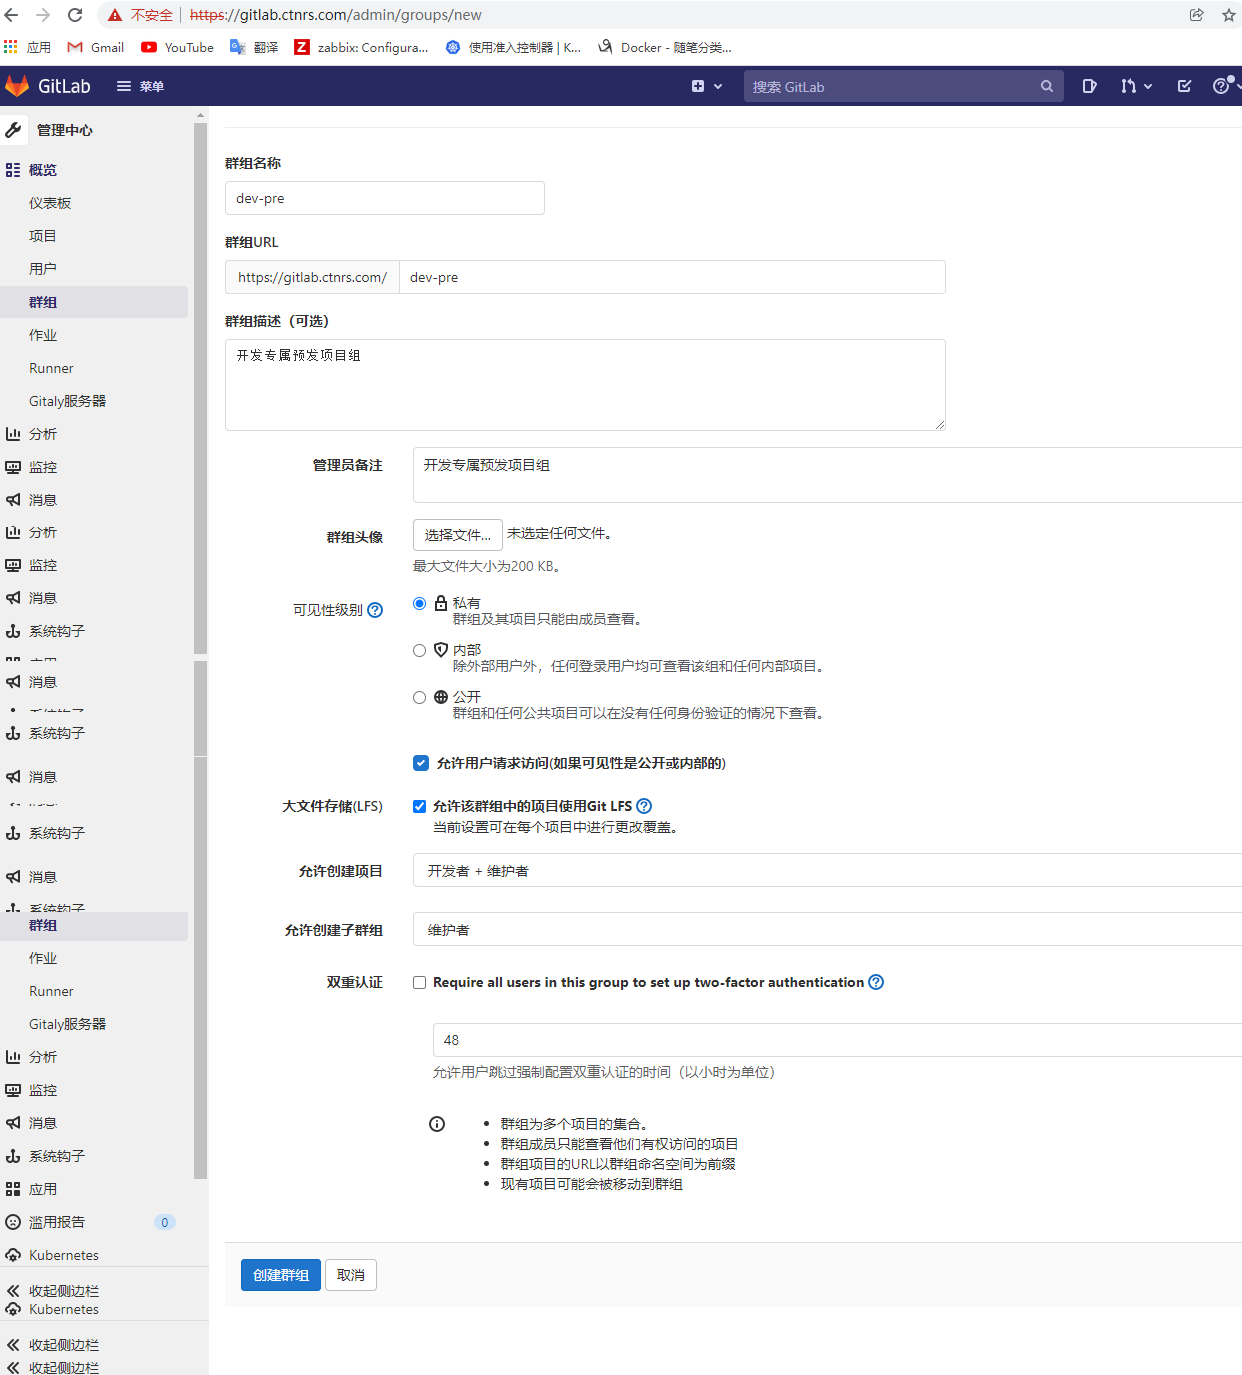Click the grace period field showing 48

[837, 1040]
